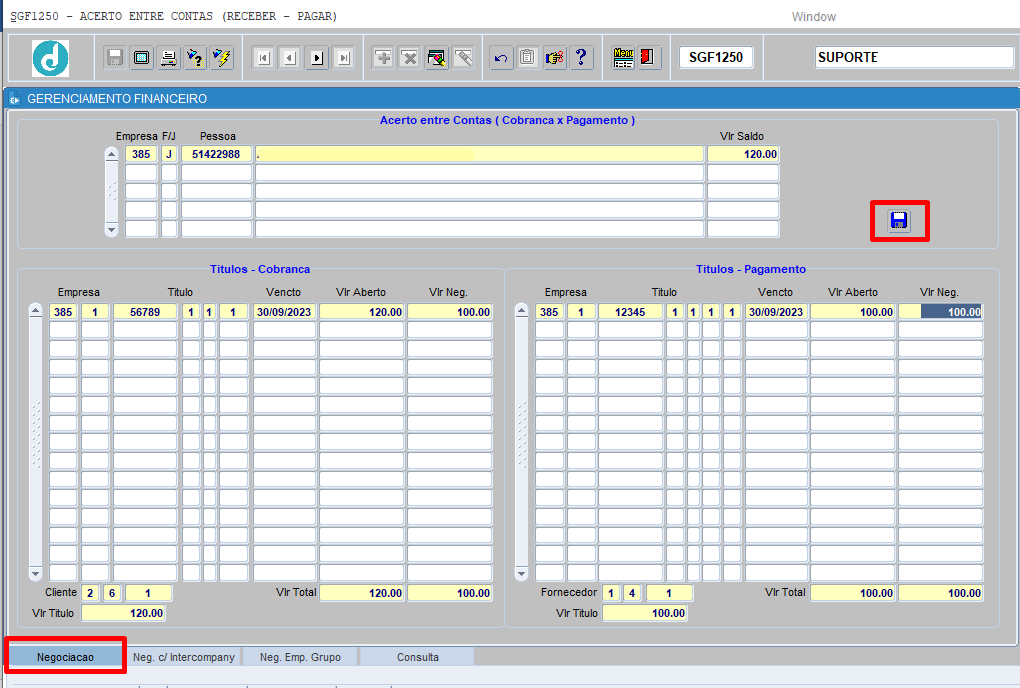Click Cobranca Vencto field 30/09/2023
The height and width of the screenshot is (688, 1020).
[284, 312]
